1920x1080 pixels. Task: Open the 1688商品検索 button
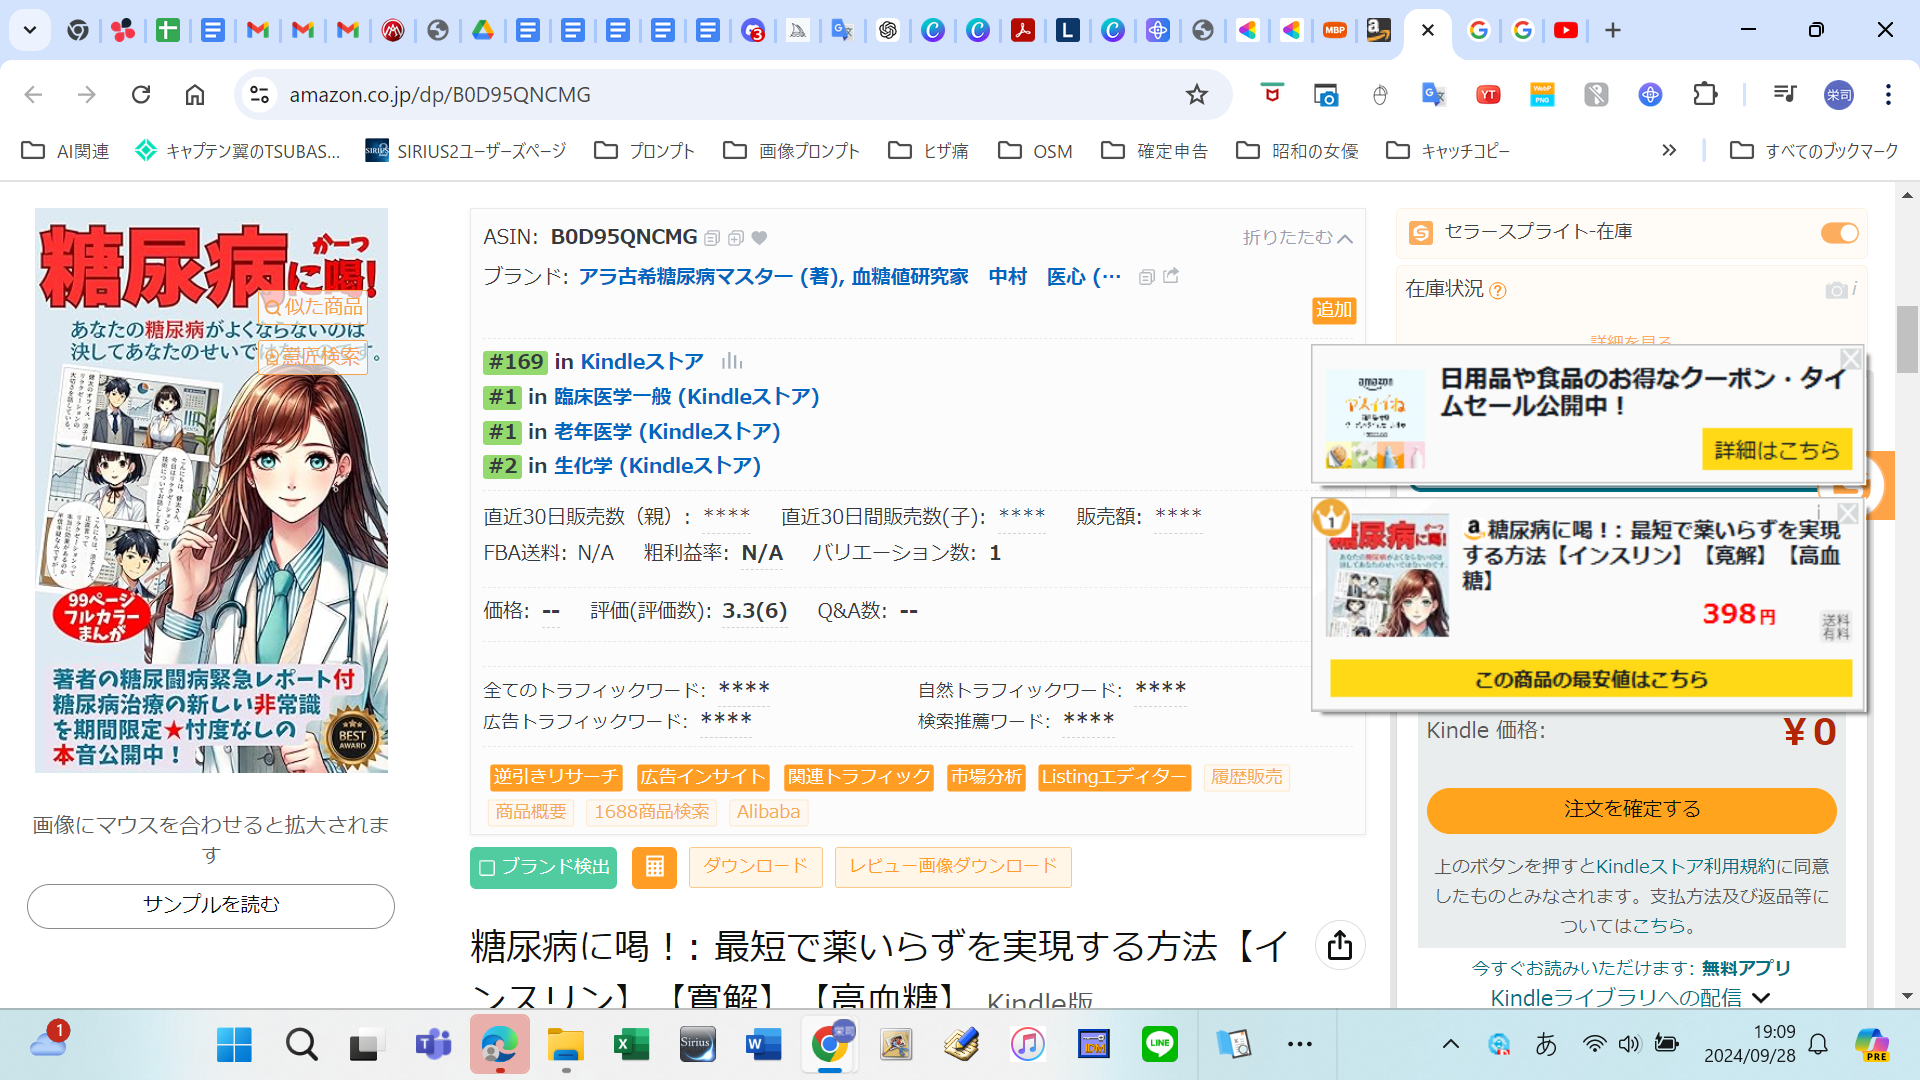pyautogui.click(x=651, y=812)
